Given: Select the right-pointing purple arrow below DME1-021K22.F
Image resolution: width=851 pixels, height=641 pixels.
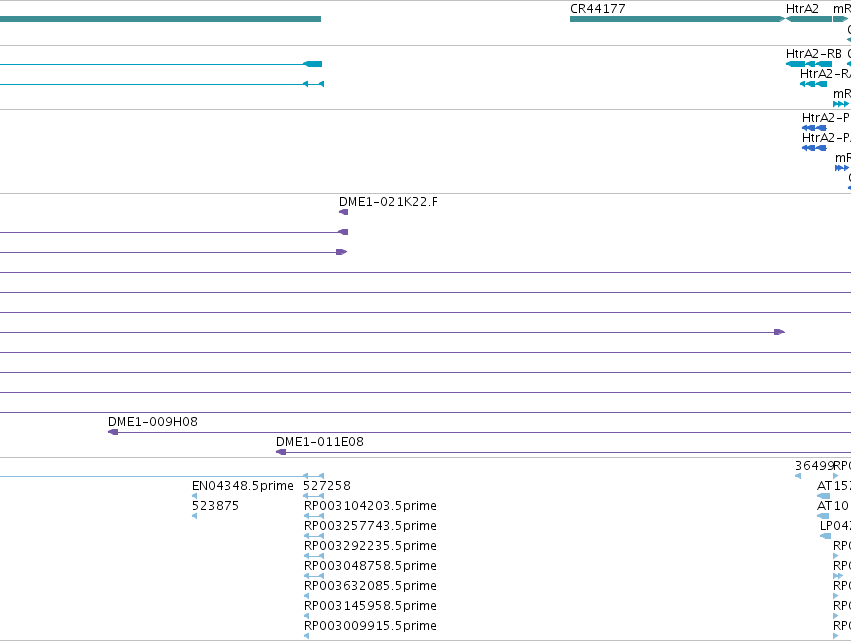Looking at the screenshot, I should pyautogui.click(x=341, y=252).
